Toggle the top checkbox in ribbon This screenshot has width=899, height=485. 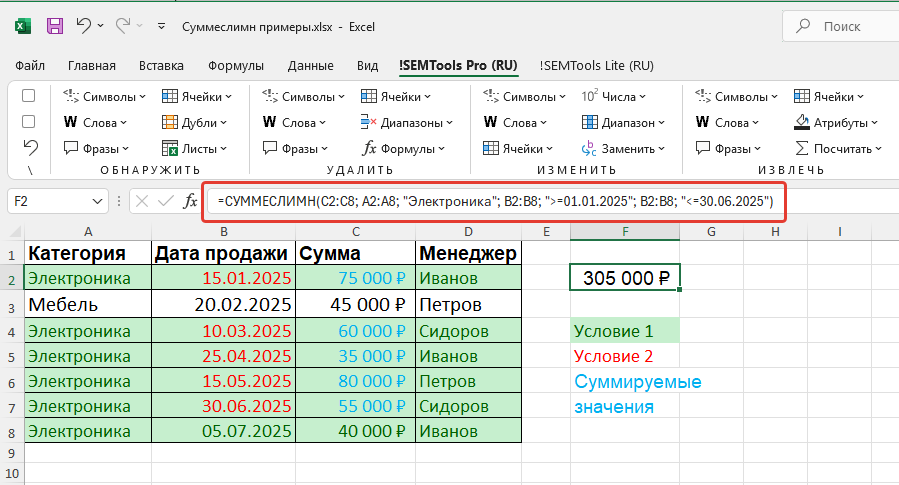tap(29, 97)
